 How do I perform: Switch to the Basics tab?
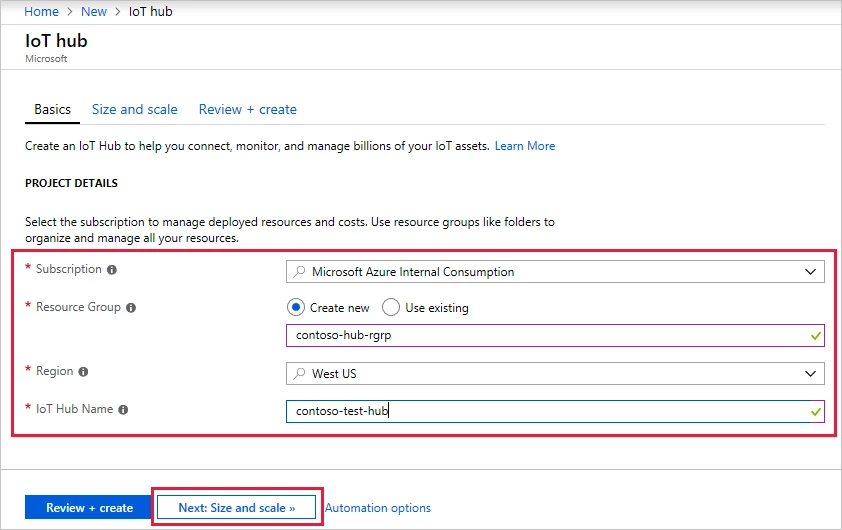52,110
